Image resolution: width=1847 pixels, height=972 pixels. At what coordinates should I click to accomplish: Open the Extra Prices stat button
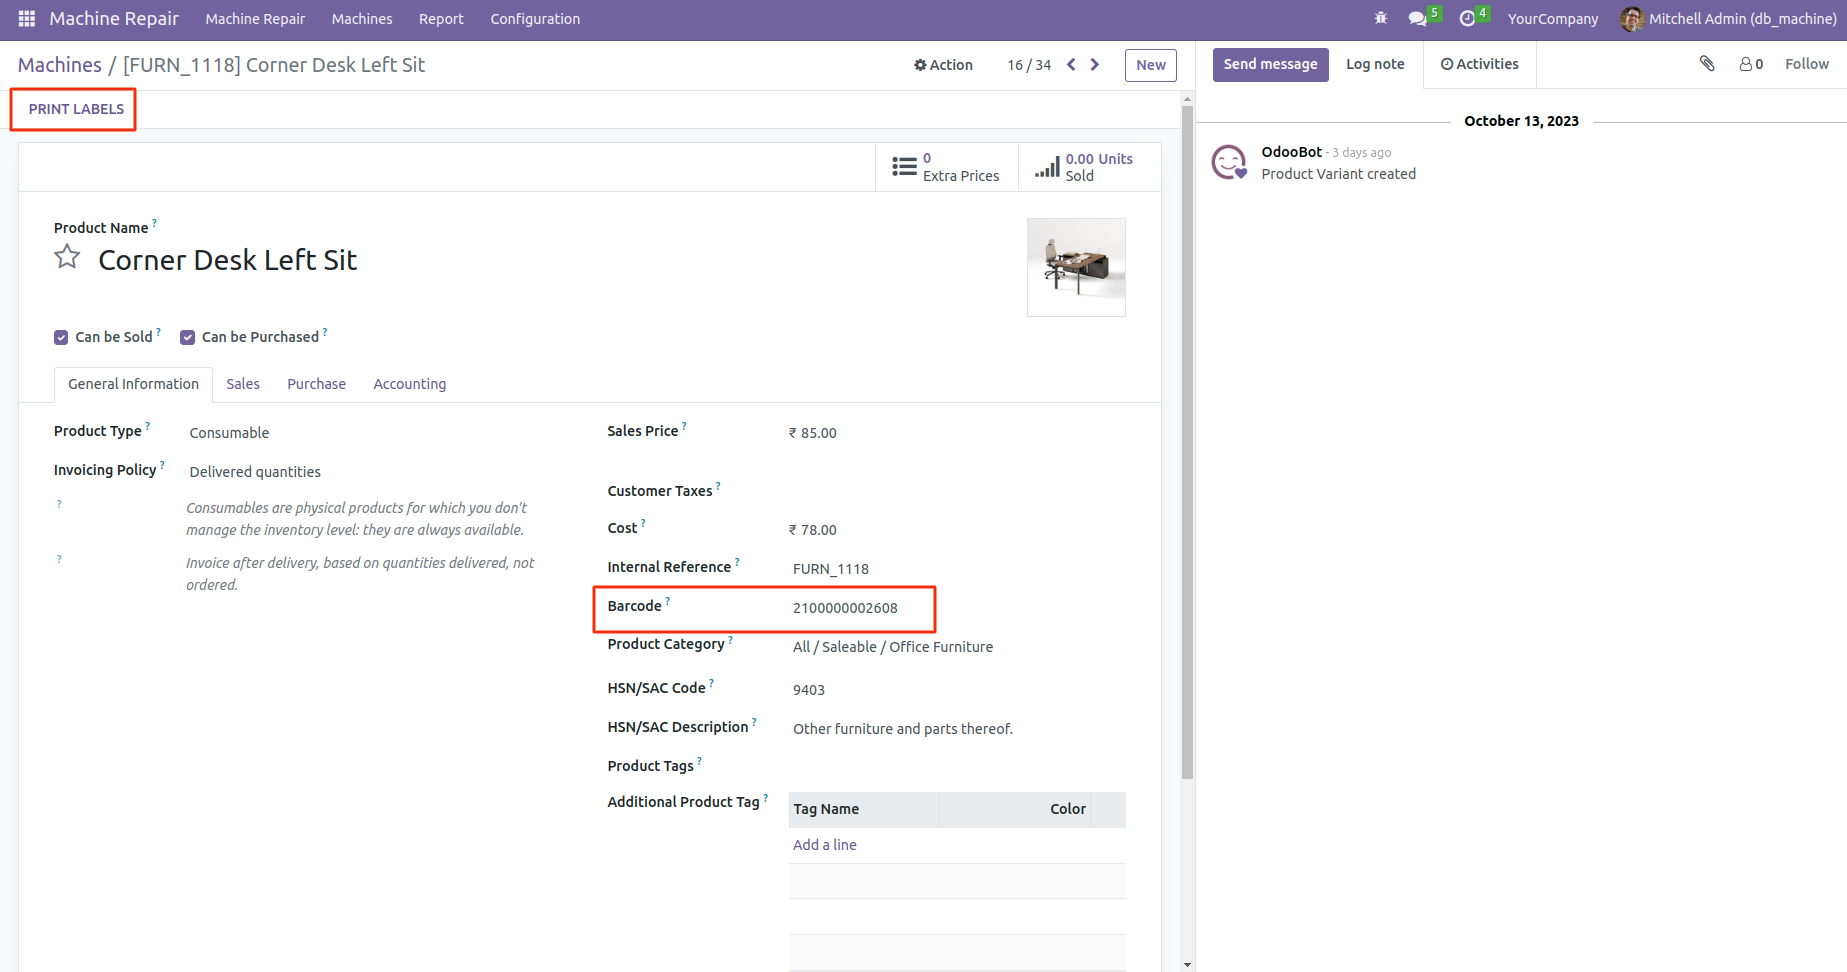[947, 167]
